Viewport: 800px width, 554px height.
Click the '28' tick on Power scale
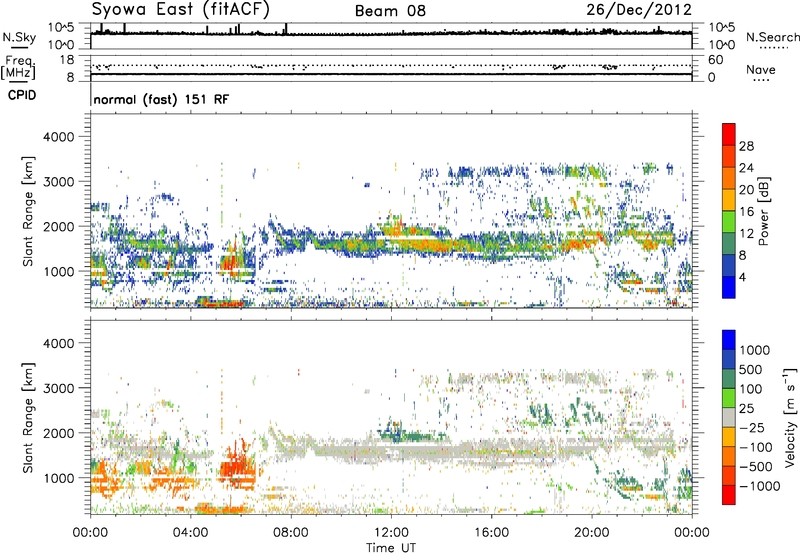coord(746,146)
